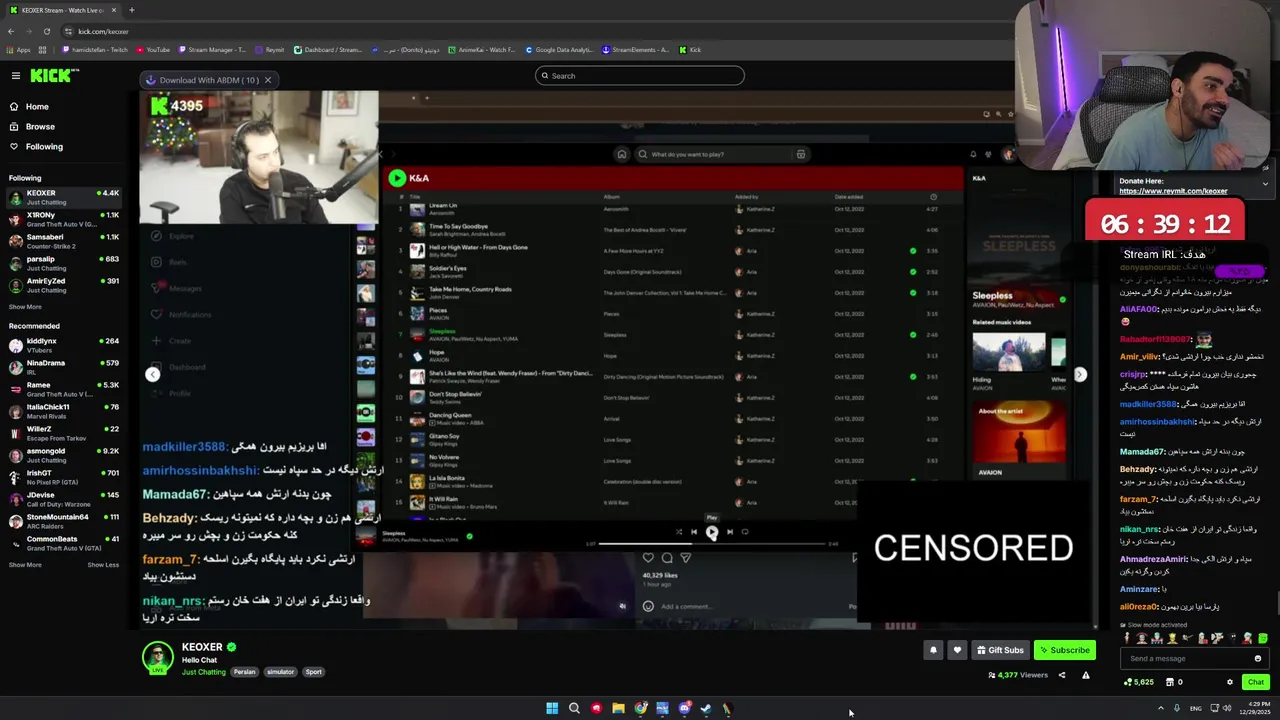This screenshot has height=720, width=1280.
Task: Expand Show More under Recommended
Action: (25, 565)
